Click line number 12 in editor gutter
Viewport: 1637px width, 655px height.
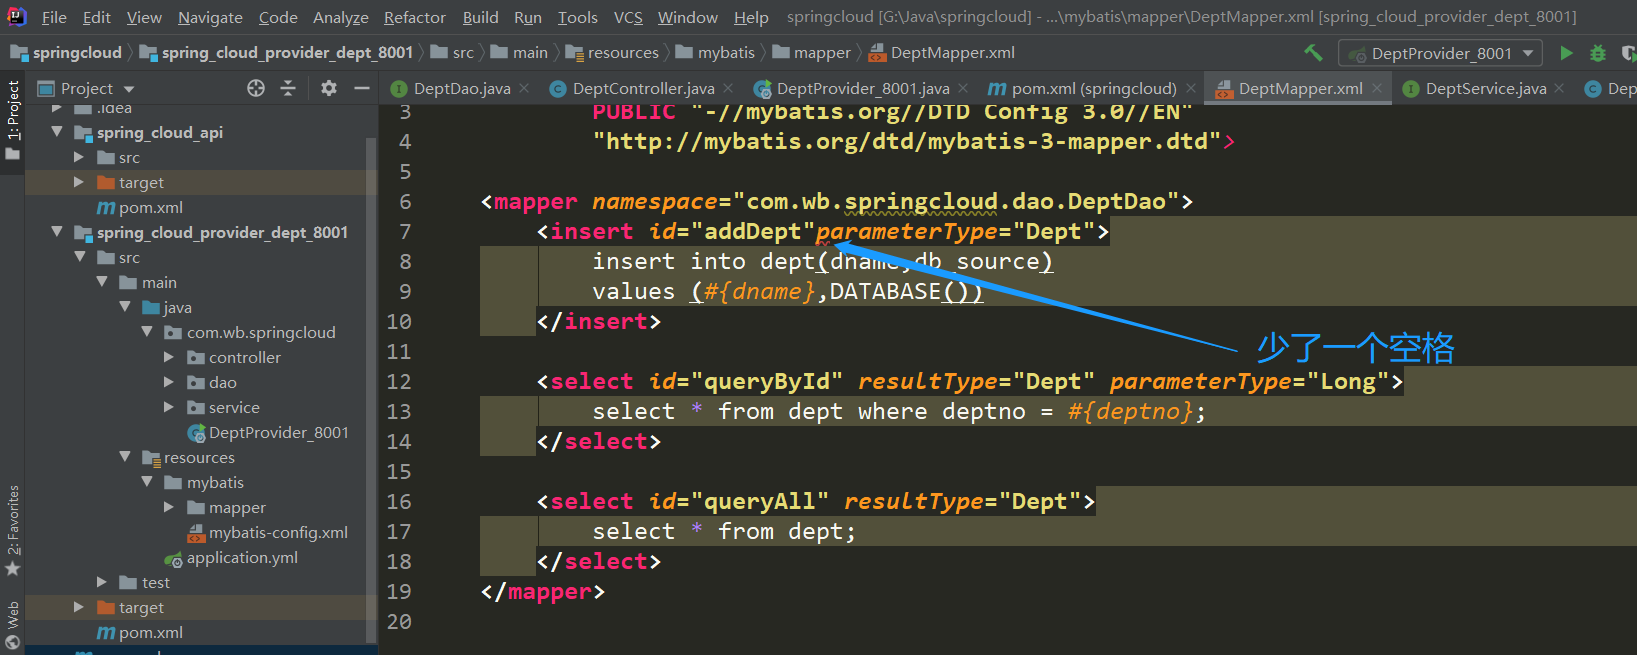399,382
